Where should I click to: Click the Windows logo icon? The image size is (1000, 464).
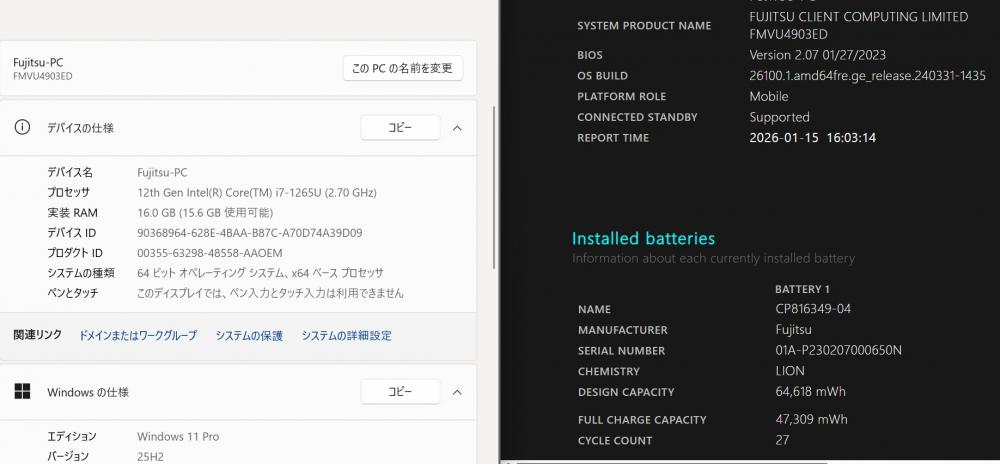(x=22, y=392)
